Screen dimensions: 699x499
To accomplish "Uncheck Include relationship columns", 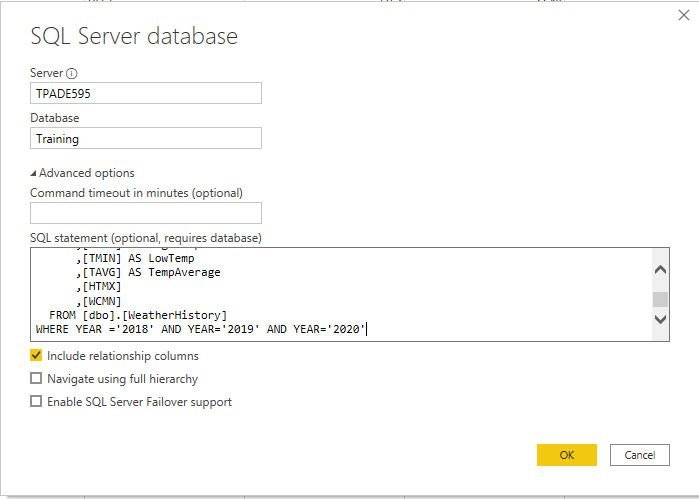I will click(36, 355).
